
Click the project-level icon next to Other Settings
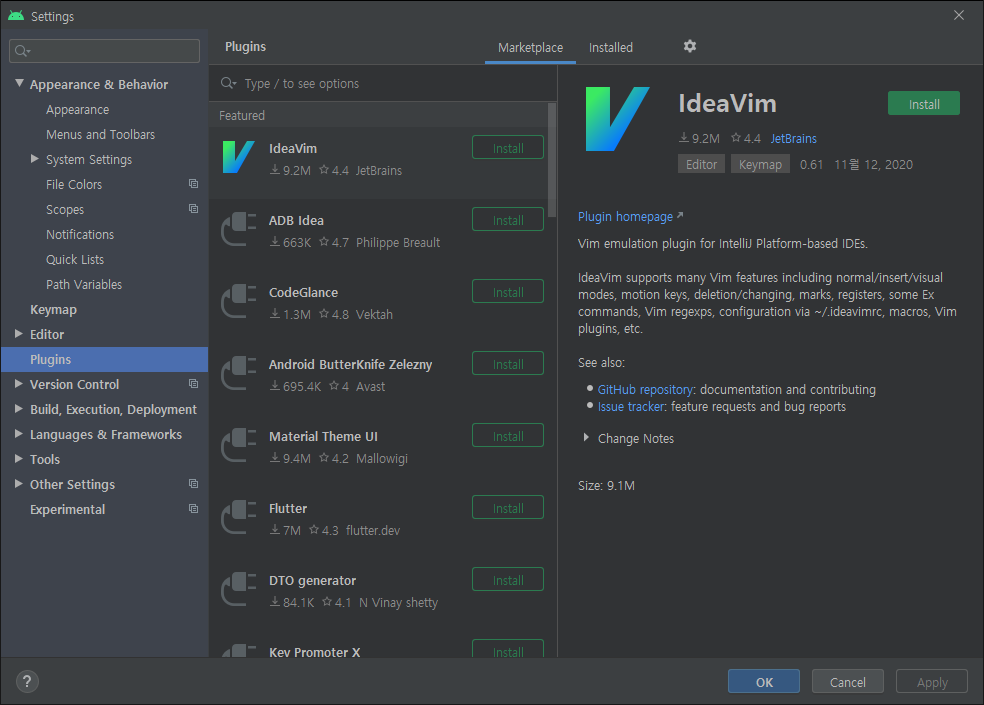click(193, 483)
